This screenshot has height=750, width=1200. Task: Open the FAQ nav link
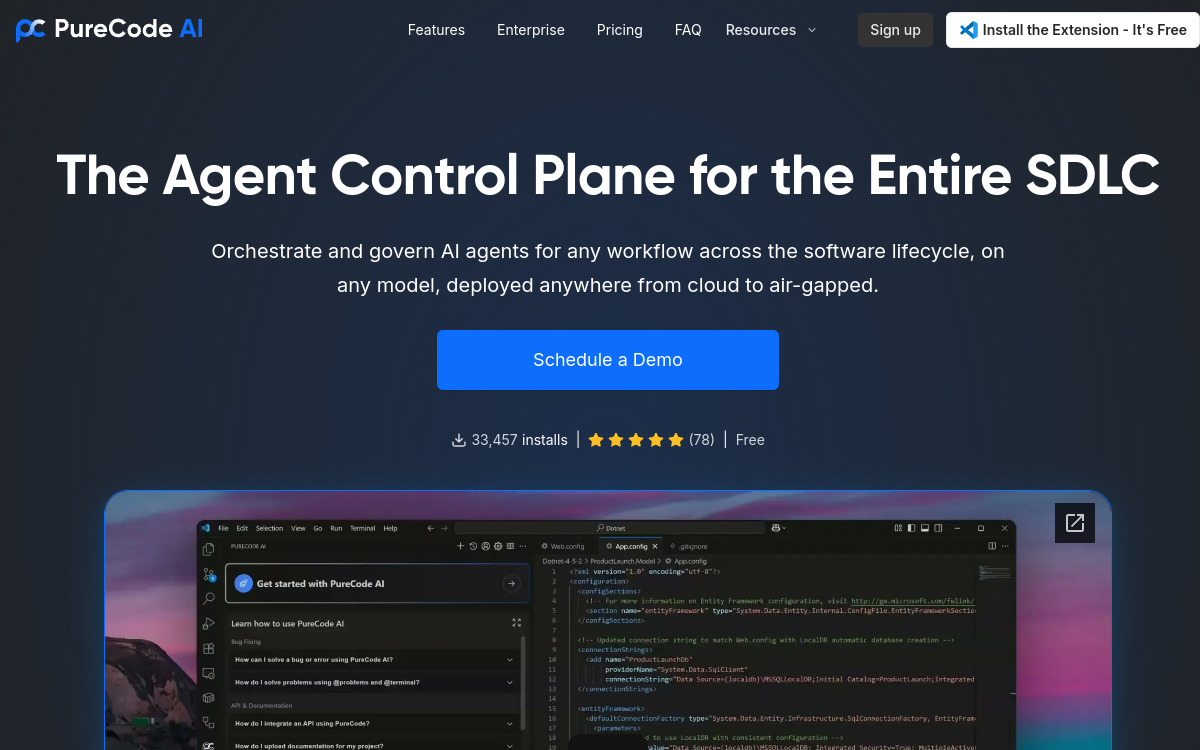tap(688, 30)
